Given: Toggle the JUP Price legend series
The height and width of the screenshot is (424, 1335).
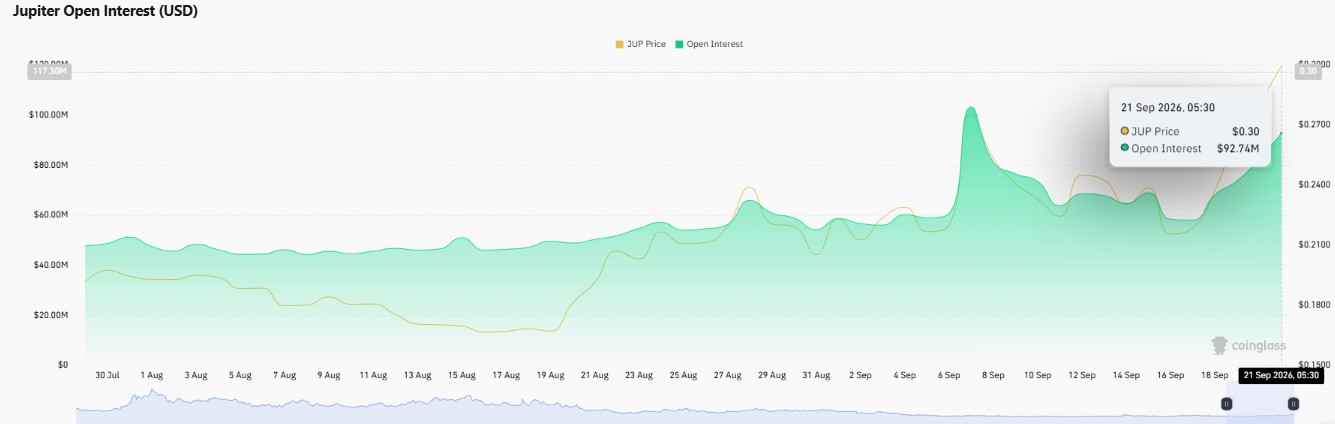Looking at the screenshot, I should point(642,44).
